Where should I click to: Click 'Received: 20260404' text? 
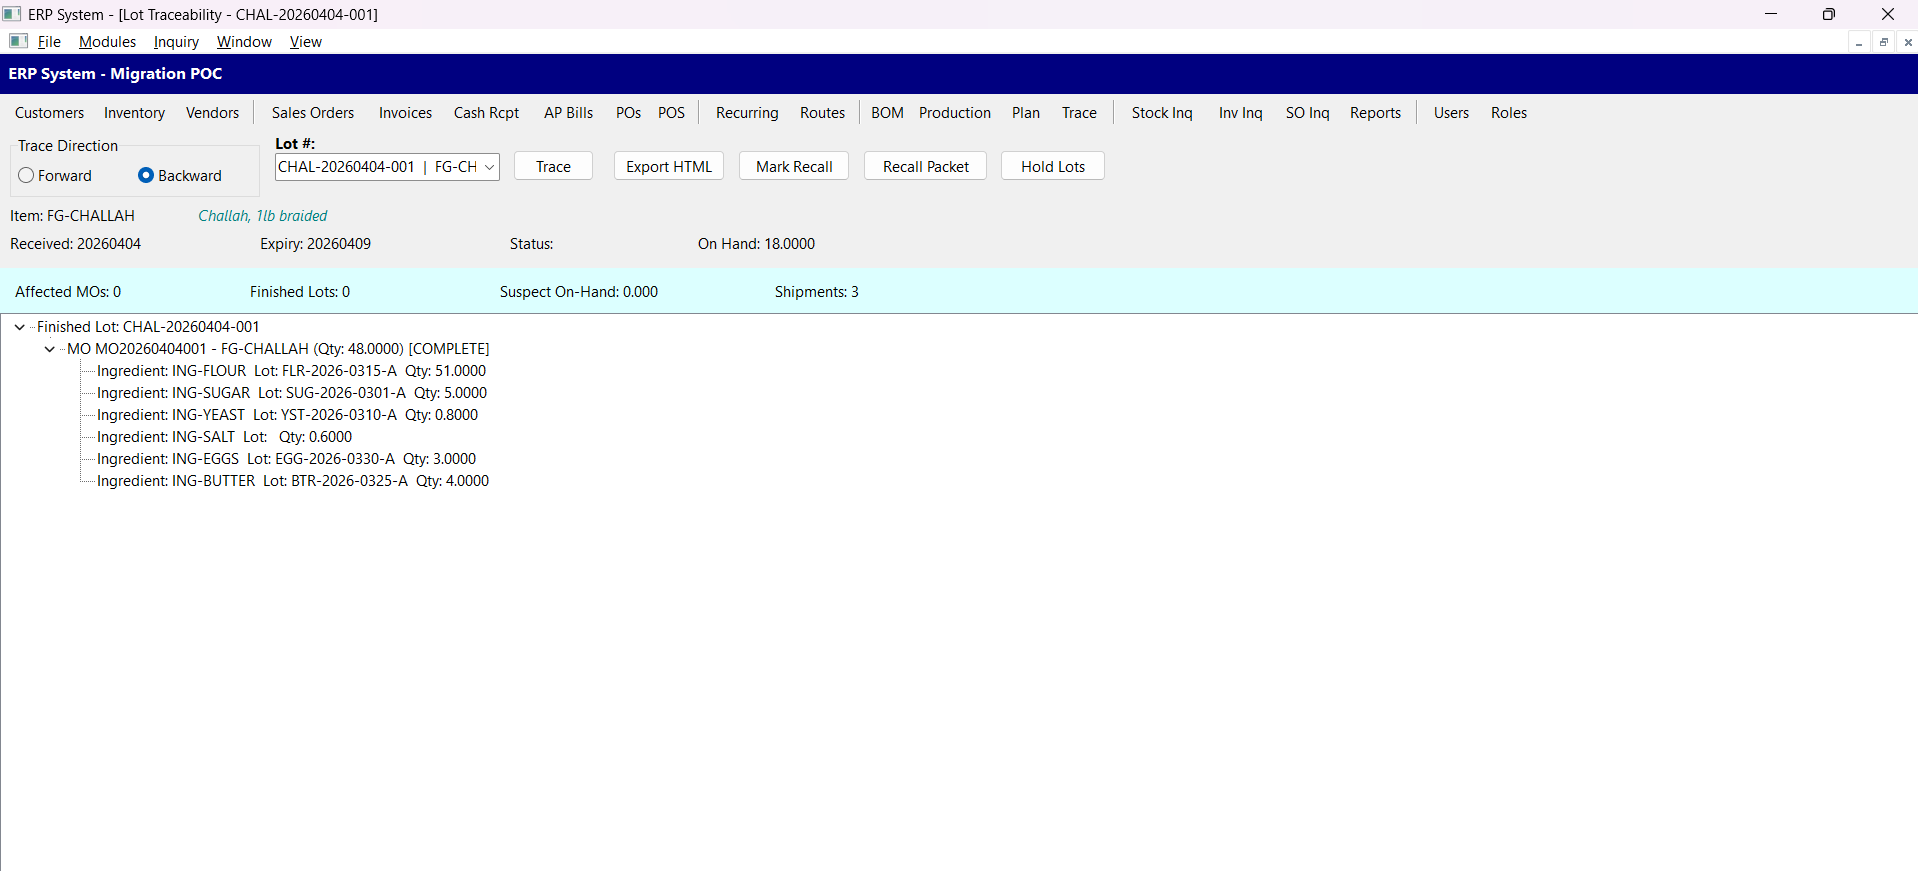tap(75, 244)
